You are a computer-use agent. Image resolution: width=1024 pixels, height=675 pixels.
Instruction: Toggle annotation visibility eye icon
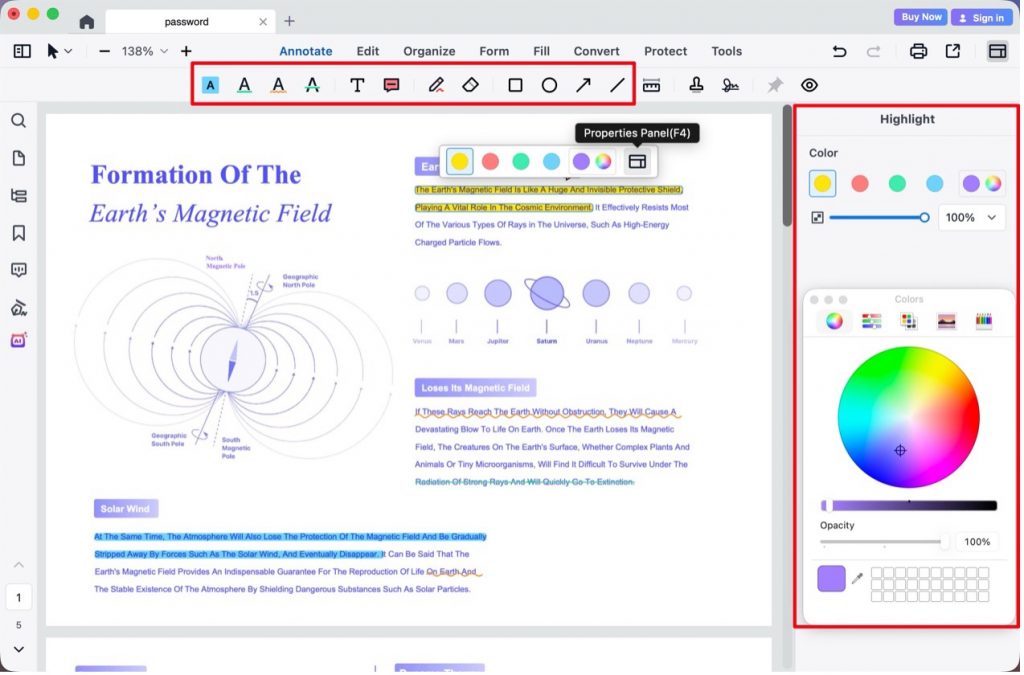(x=809, y=85)
